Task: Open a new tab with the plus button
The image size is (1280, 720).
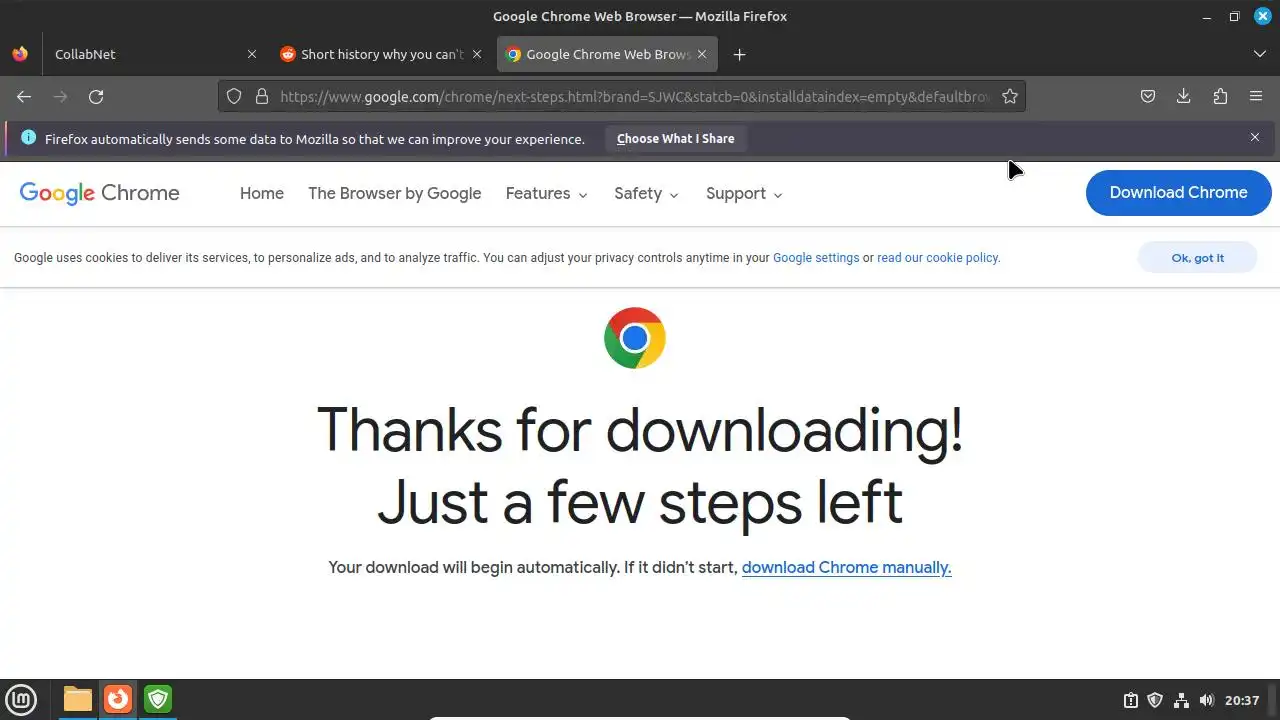Action: tap(739, 54)
